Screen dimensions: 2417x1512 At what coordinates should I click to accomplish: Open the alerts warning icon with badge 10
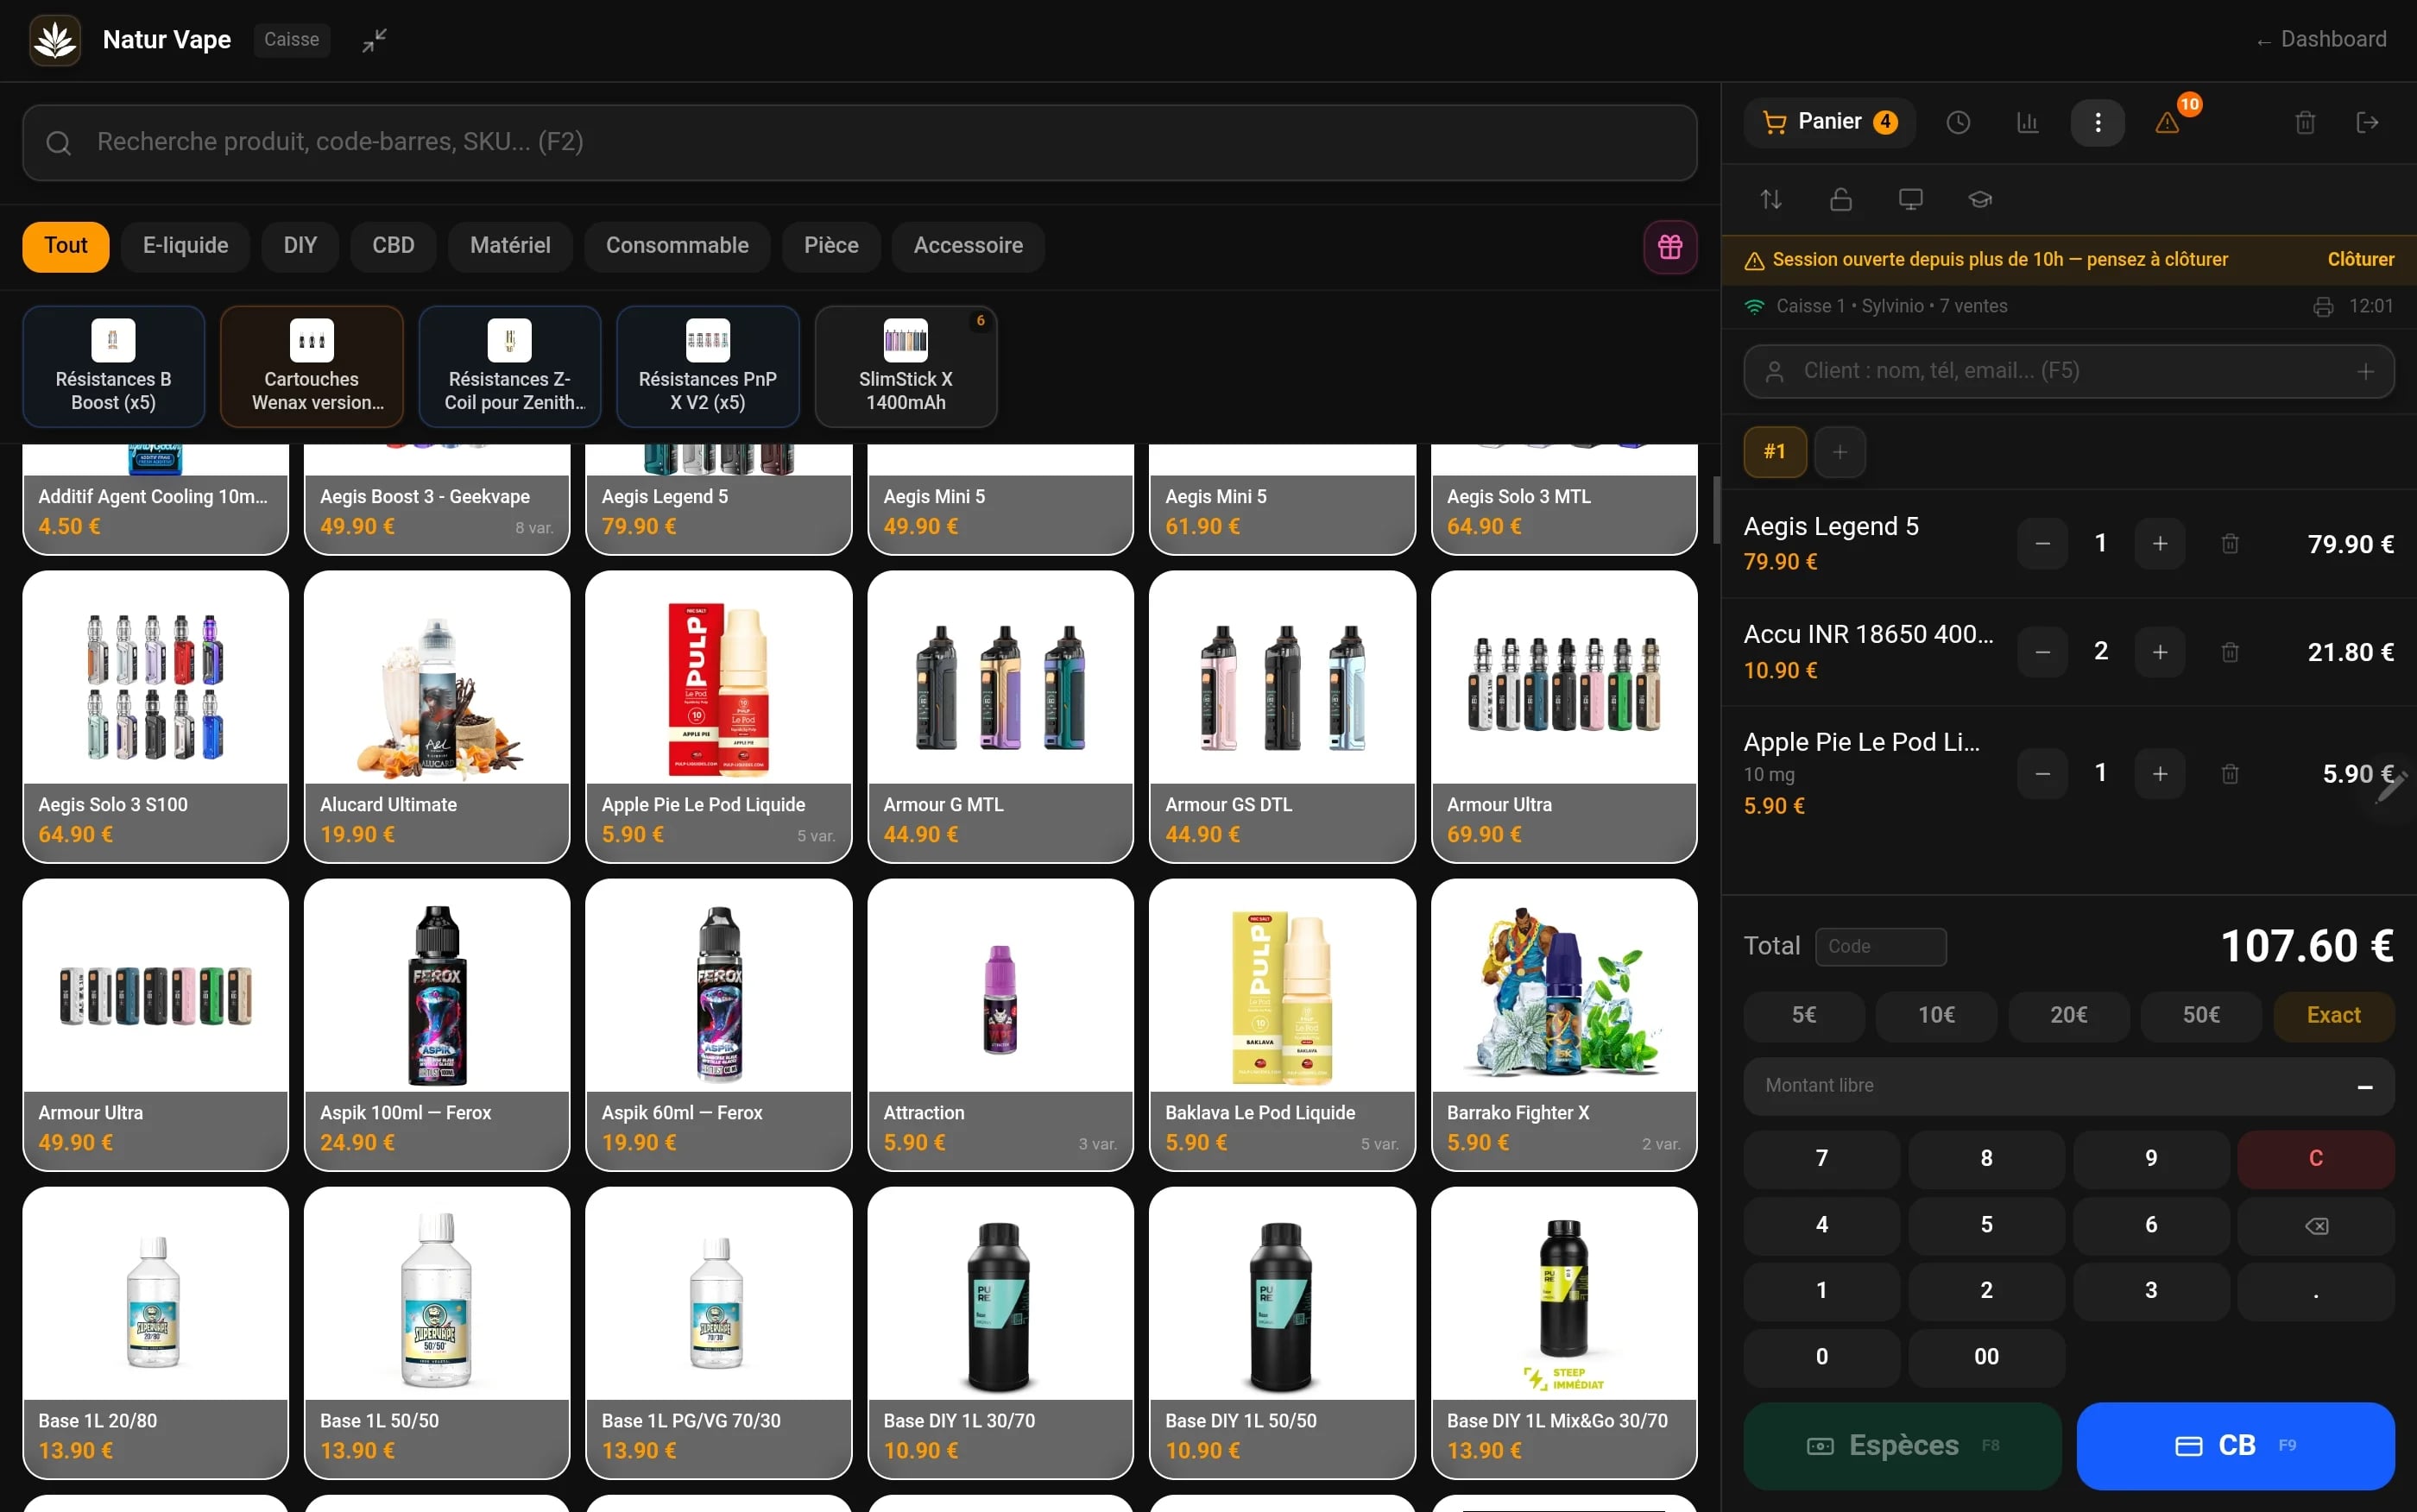pos(2167,122)
